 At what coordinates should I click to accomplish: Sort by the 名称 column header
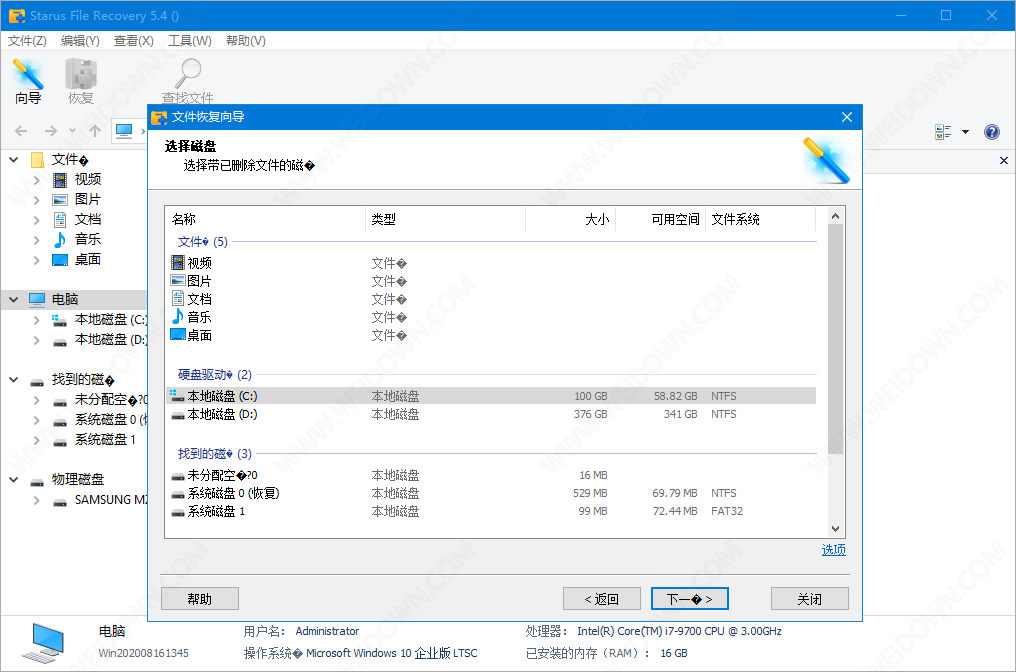tap(266, 219)
